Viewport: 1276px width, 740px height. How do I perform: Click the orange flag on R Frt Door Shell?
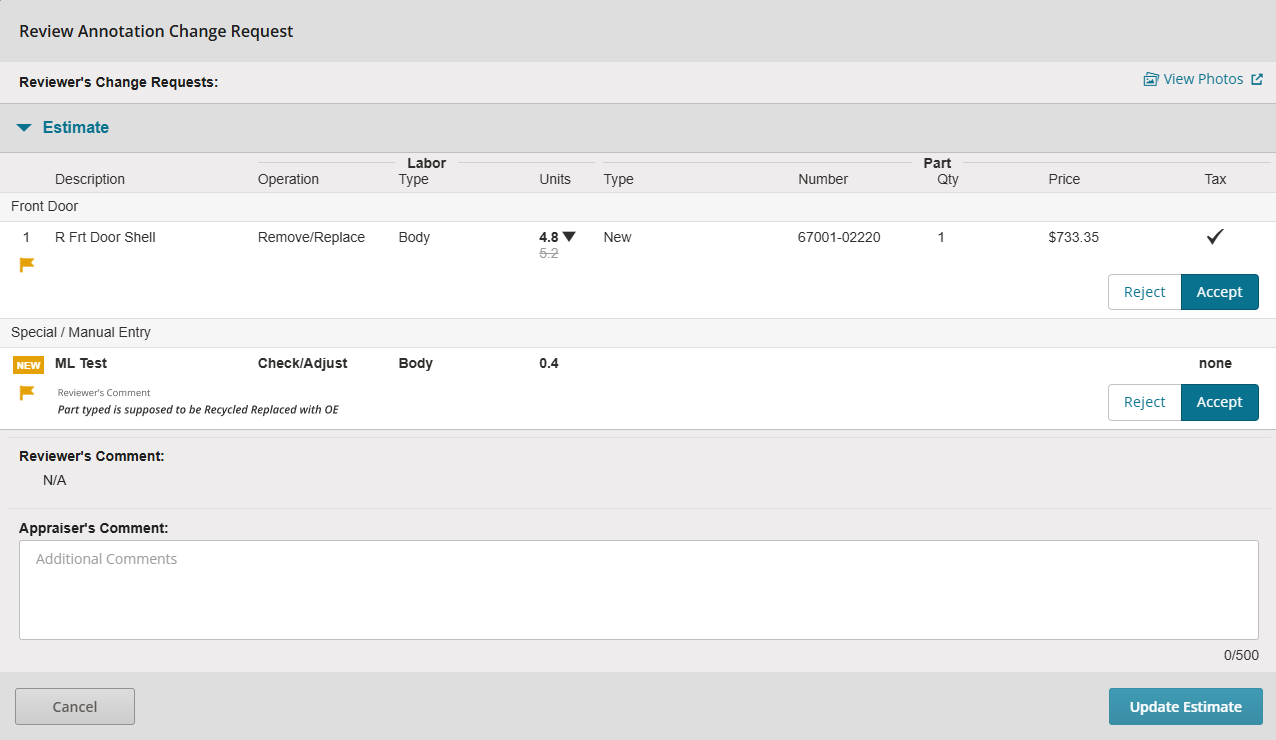(26, 265)
